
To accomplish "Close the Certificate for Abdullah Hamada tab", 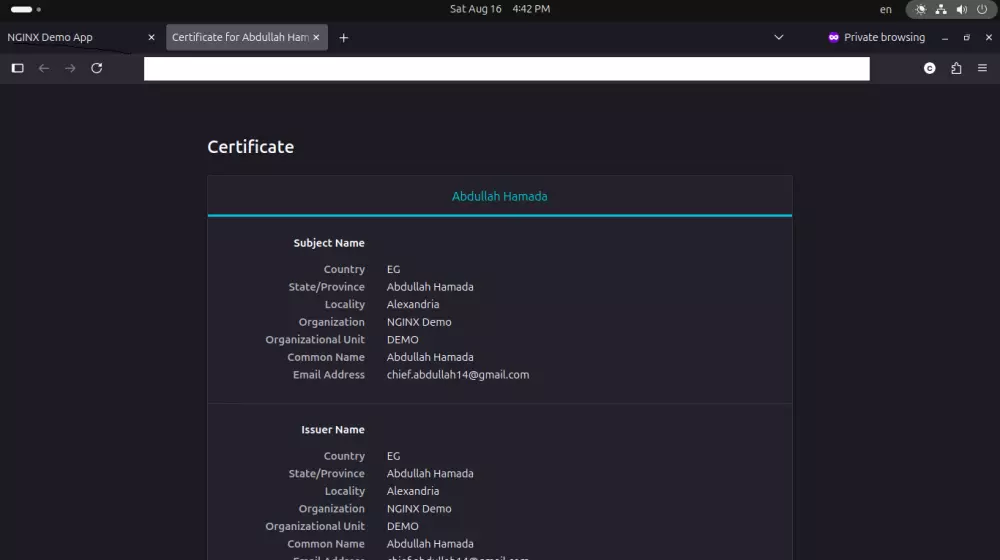I will pyautogui.click(x=317, y=38).
